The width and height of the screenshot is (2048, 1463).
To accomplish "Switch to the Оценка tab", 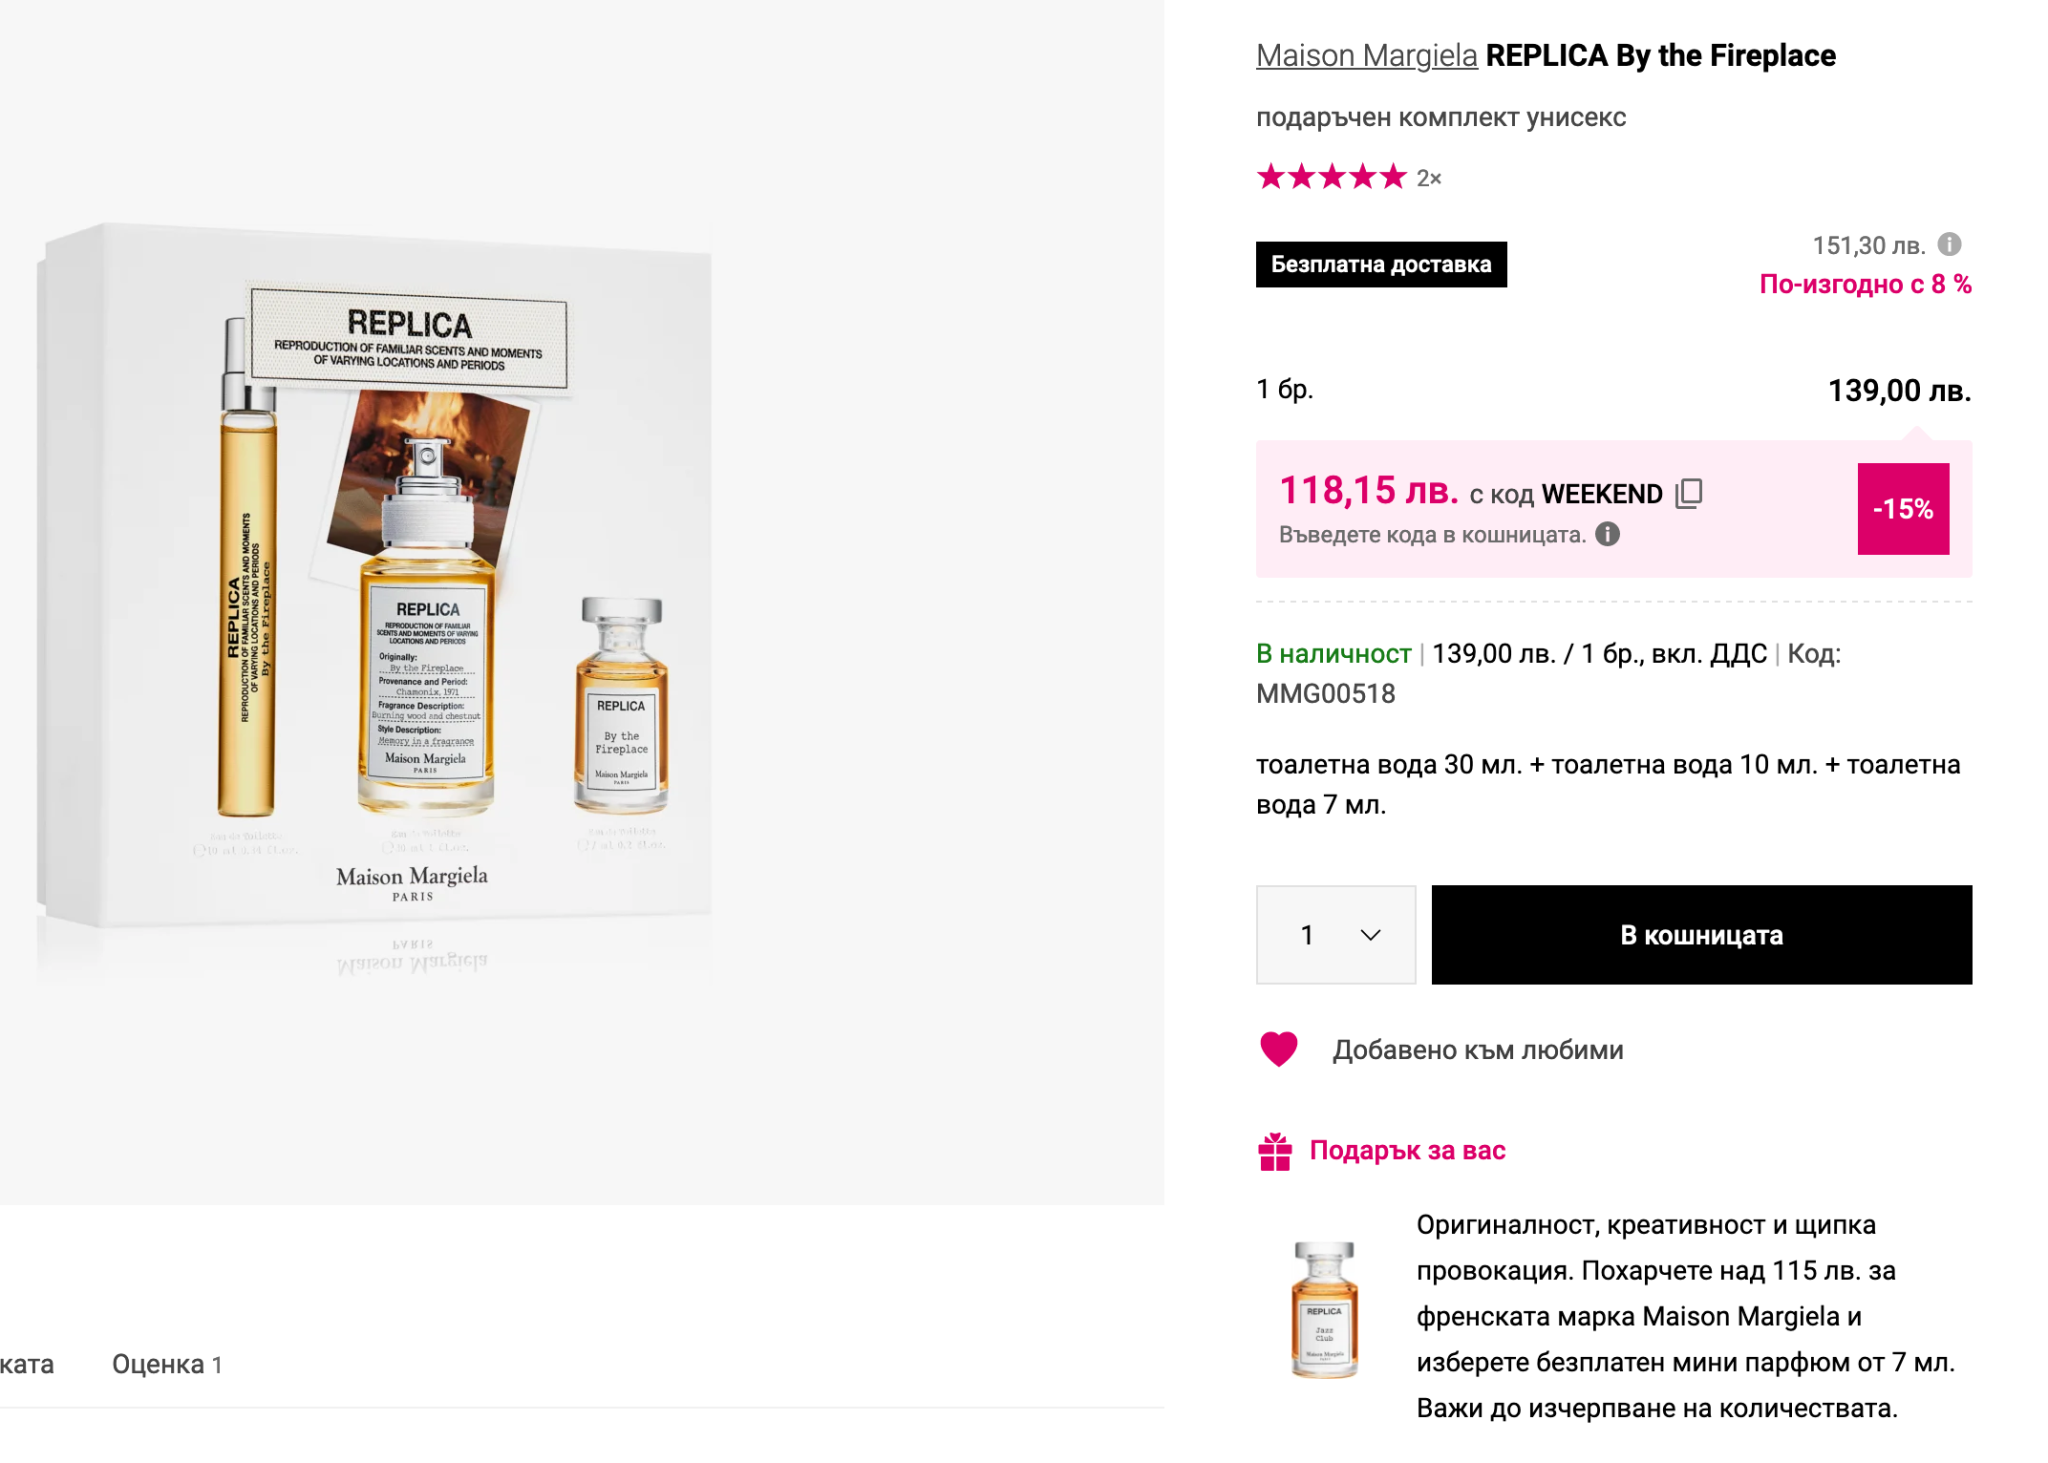I will 166,1364.
